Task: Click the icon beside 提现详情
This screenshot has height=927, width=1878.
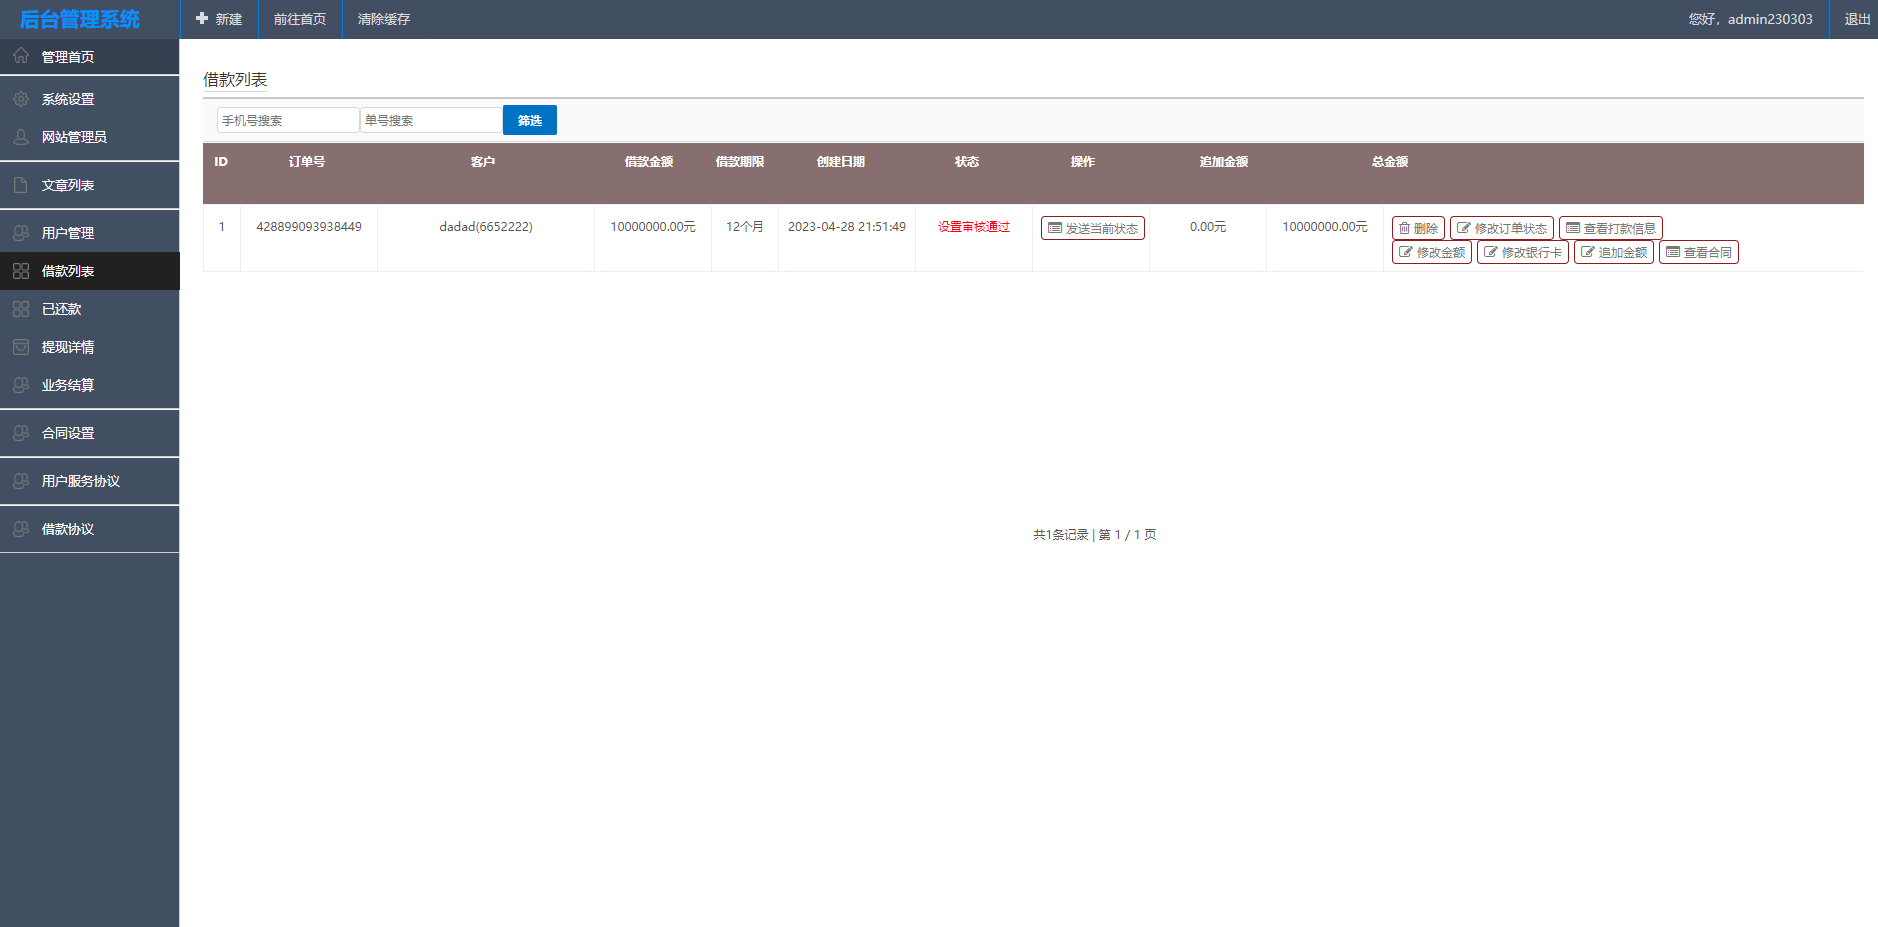Action: (21, 347)
